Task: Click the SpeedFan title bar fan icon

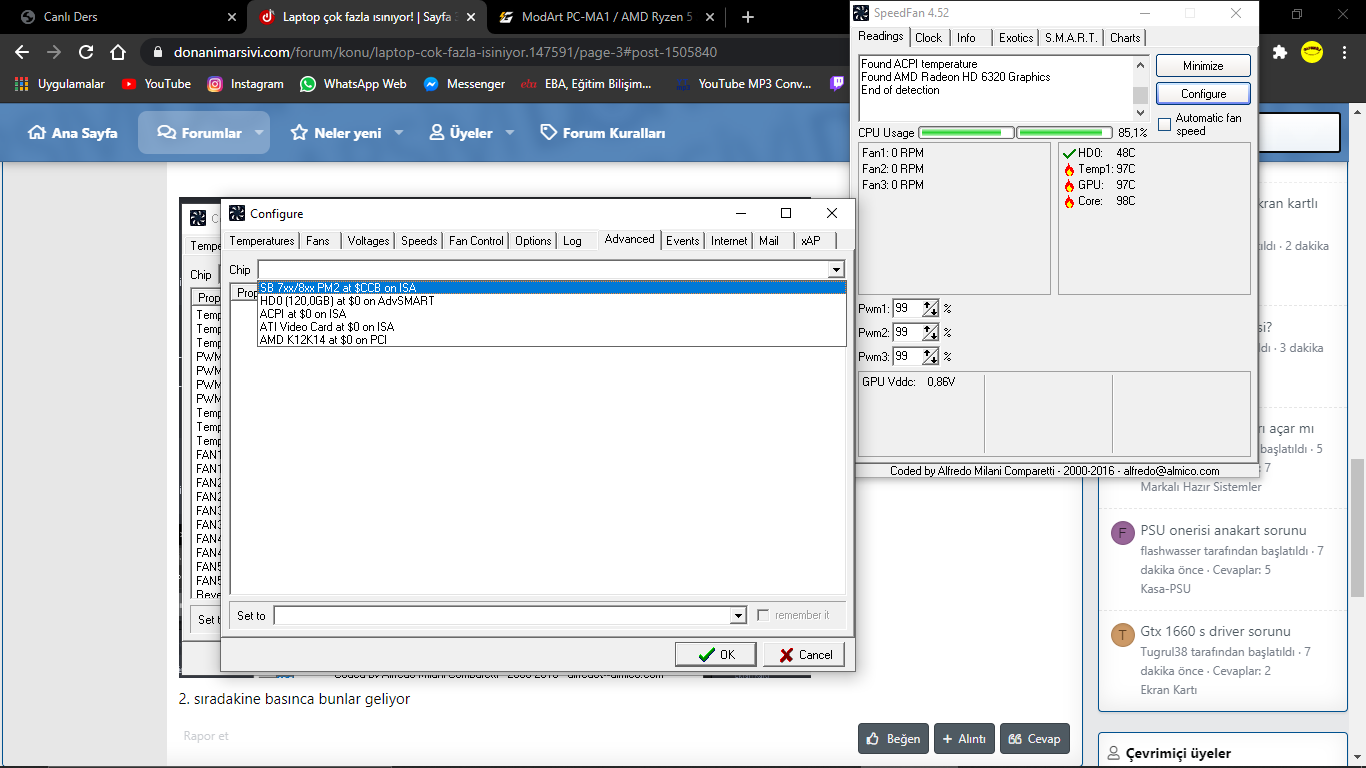Action: (861, 12)
